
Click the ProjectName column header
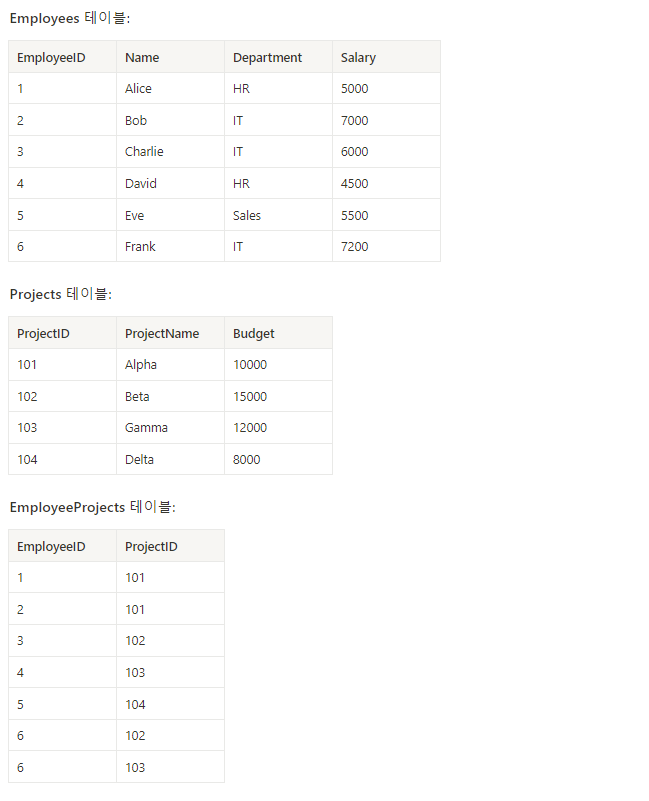tap(170, 333)
